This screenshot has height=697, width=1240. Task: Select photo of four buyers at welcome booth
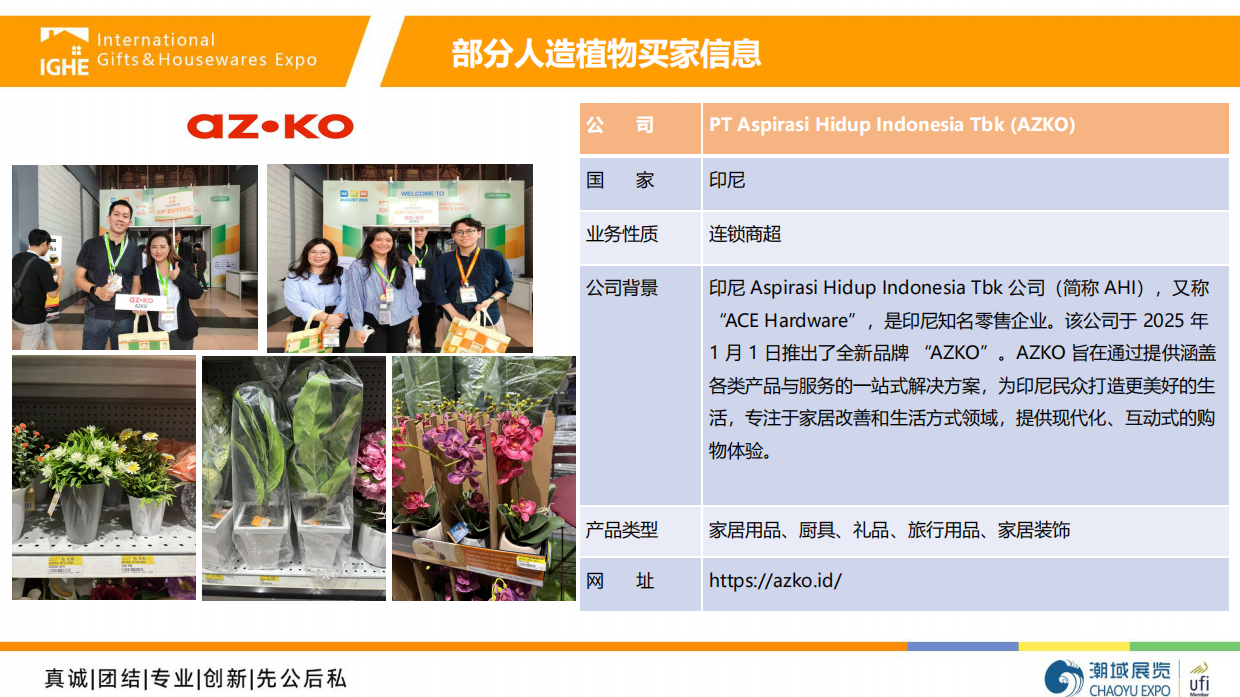400,259
